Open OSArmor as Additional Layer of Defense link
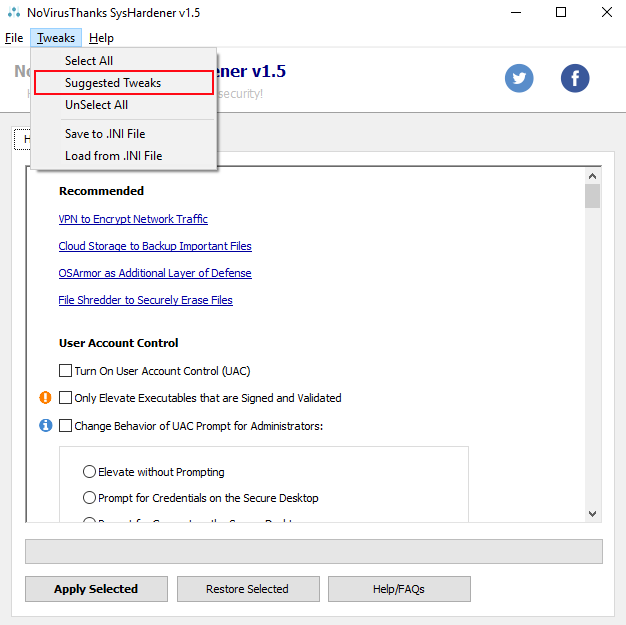The height and width of the screenshot is (625, 626). coord(155,273)
